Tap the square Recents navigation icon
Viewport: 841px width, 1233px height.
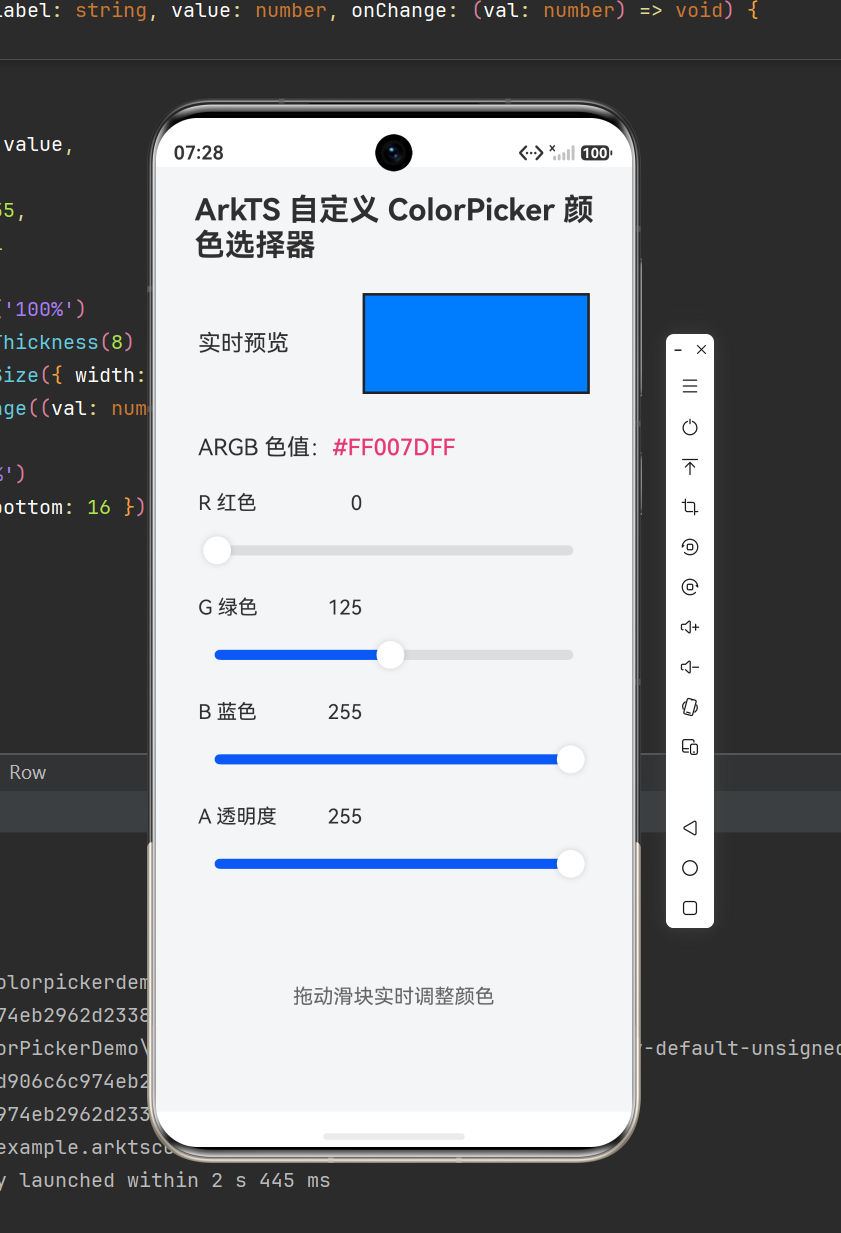click(690, 908)
